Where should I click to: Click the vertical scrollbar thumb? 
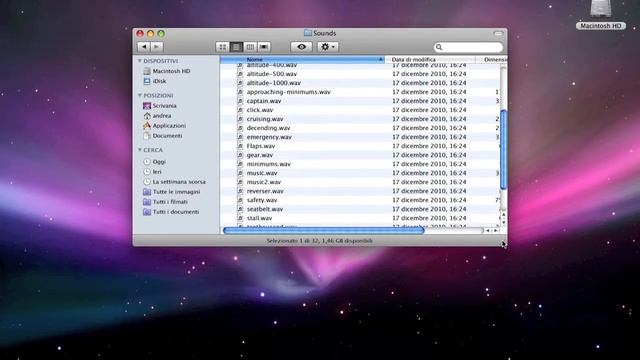[x=503, y=149]
